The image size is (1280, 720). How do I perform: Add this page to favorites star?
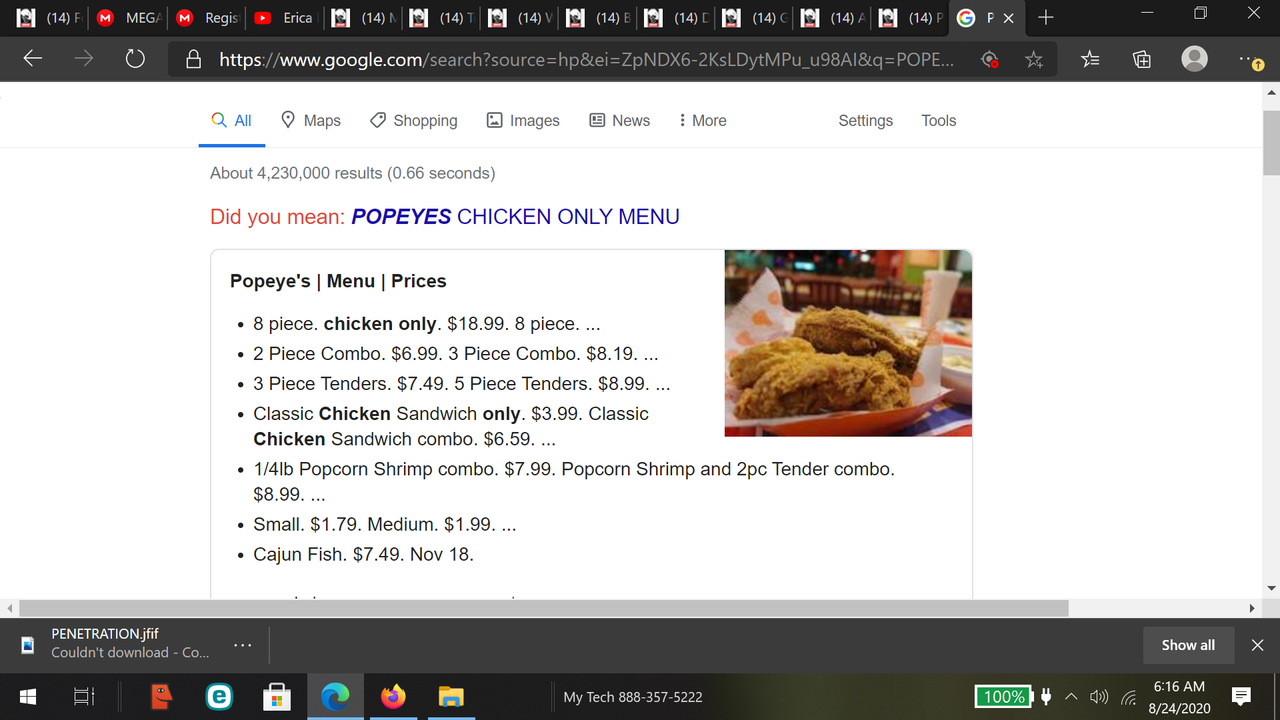tap(1034, 60)
